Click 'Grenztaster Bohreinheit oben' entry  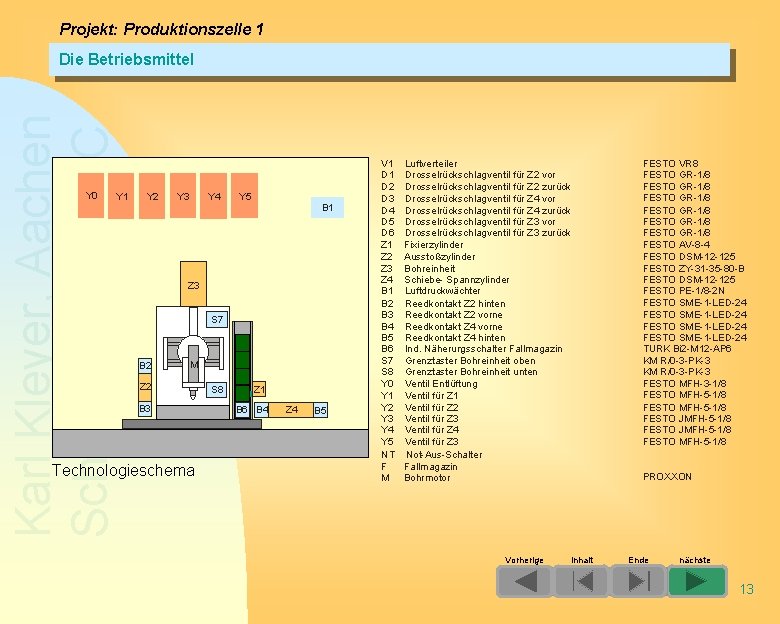coord(470,361)
